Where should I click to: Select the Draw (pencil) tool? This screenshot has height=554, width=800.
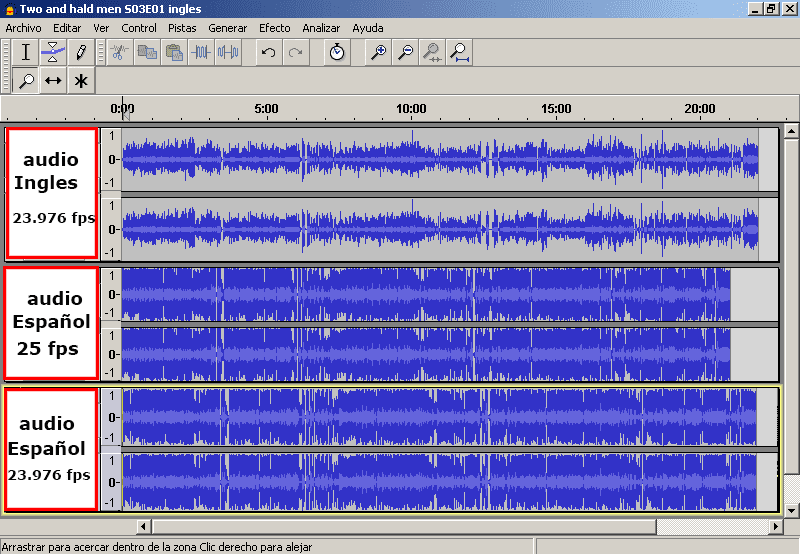pos(81,53)
